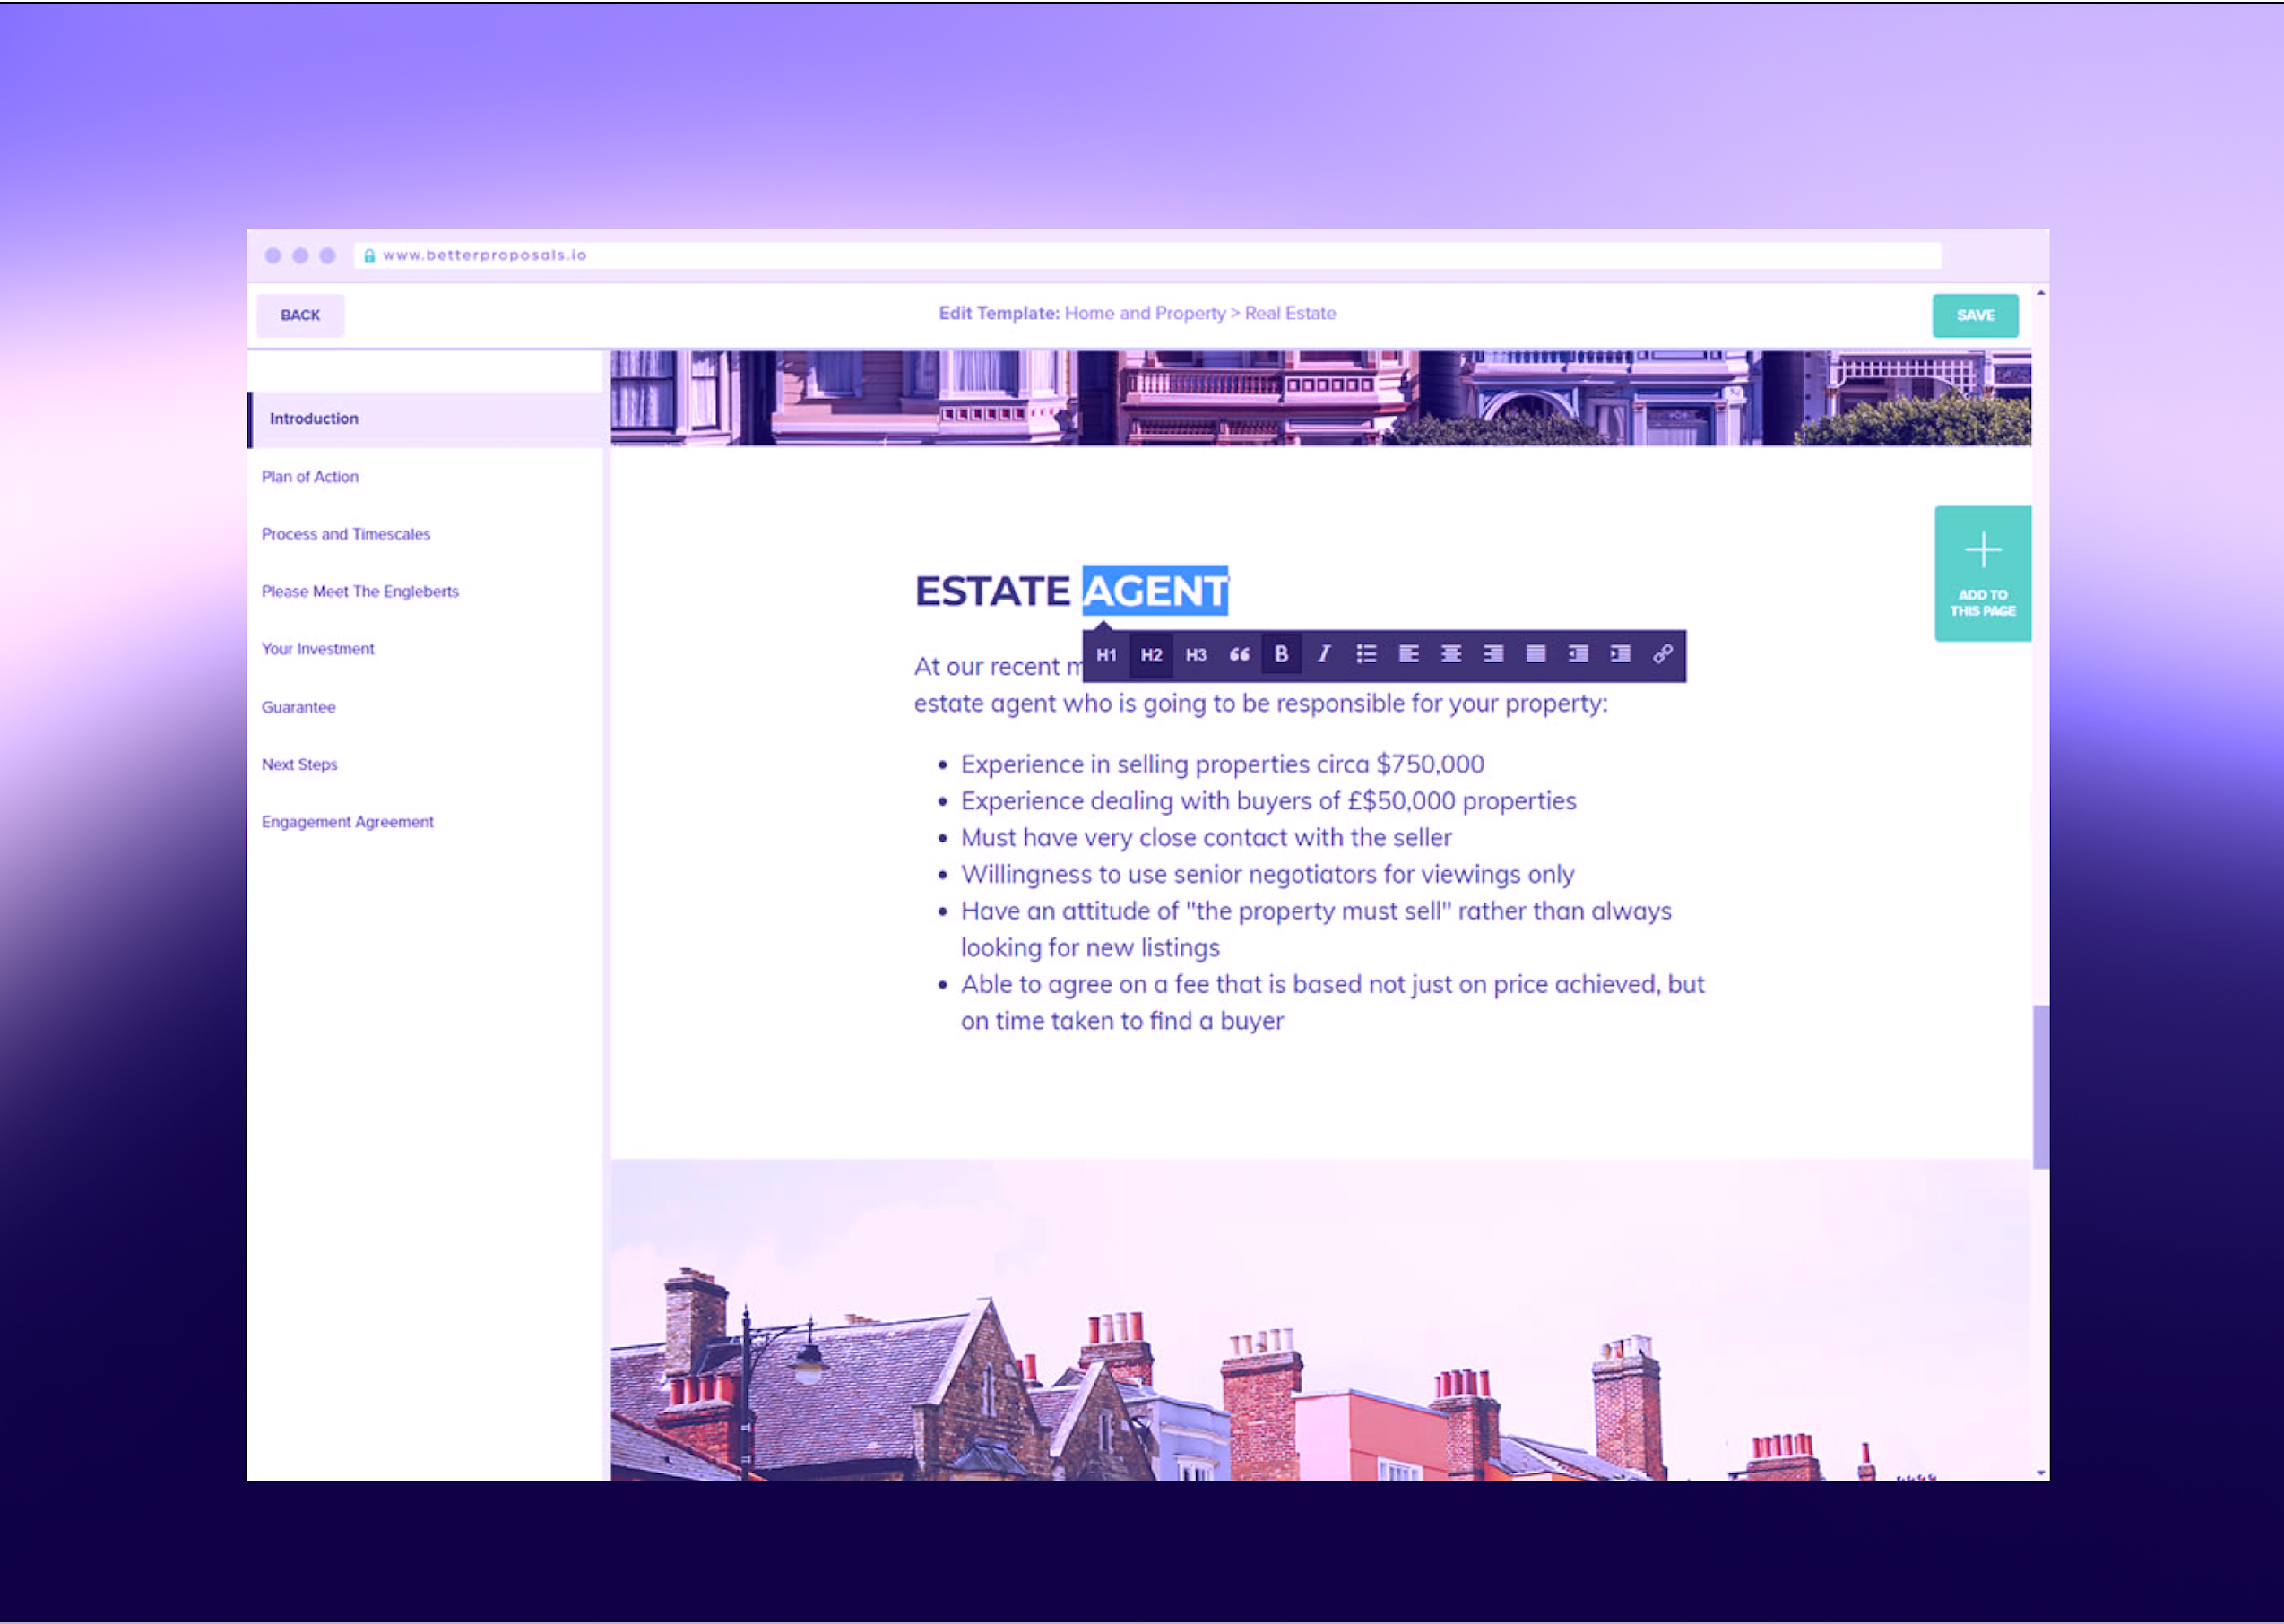Image resolution: width=2284 pixels, height=1624 pixels.
Task: Justify the text
Action: click(1536, 655)
